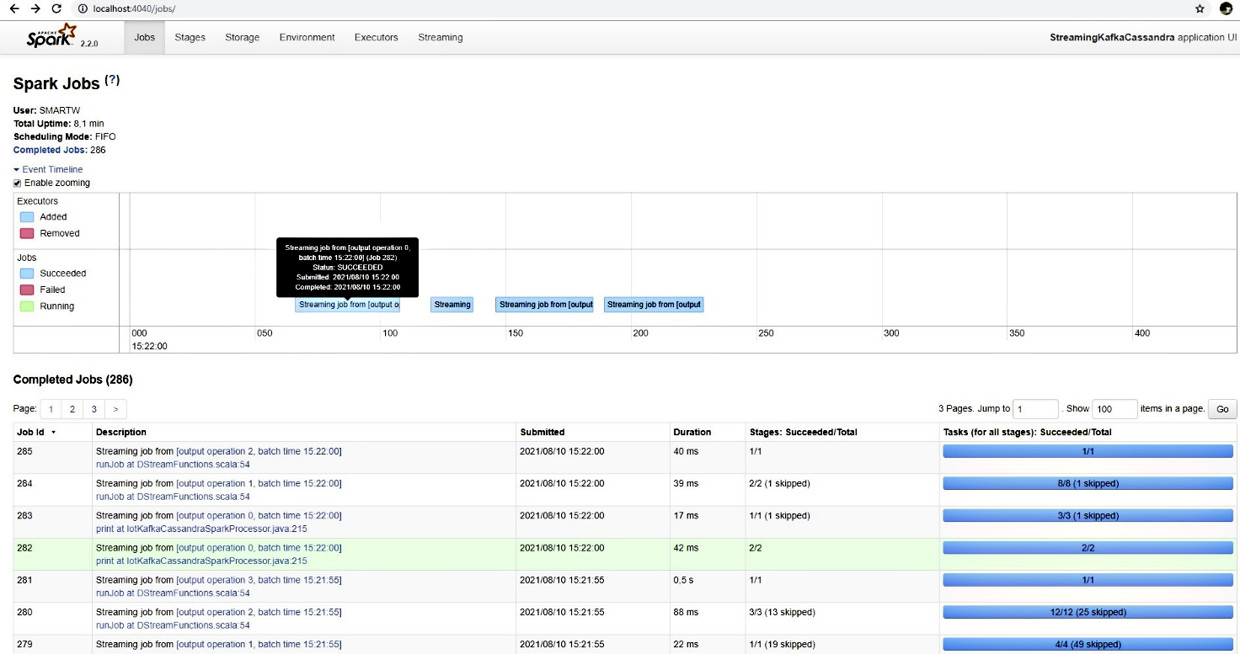This screenshot has height=654, width=1240.
Task: Click the Succeeded jobs legend swatch
Action: coord(27,273)
